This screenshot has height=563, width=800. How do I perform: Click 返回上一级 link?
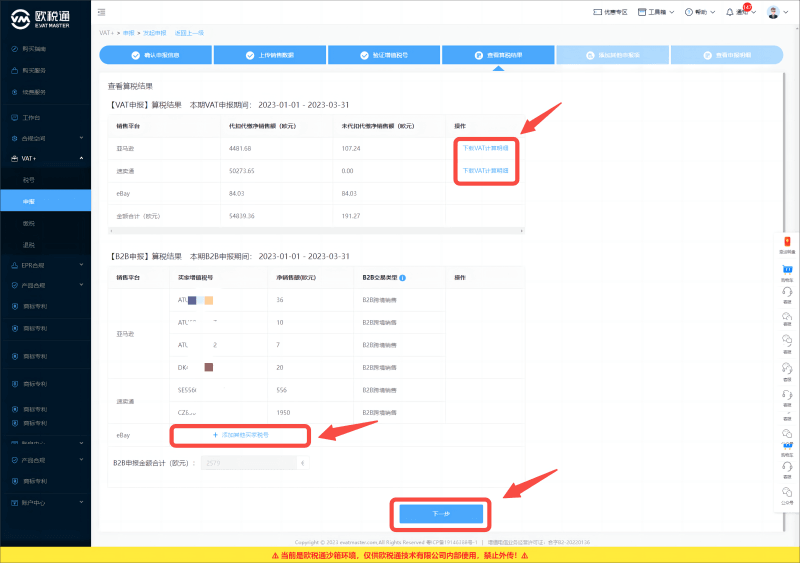[x=189, y=33]
